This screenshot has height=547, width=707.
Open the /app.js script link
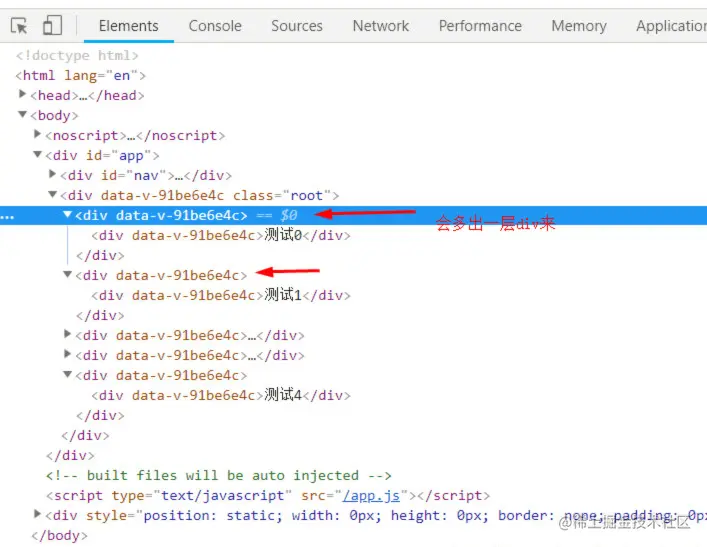click(x=371, y=496)
